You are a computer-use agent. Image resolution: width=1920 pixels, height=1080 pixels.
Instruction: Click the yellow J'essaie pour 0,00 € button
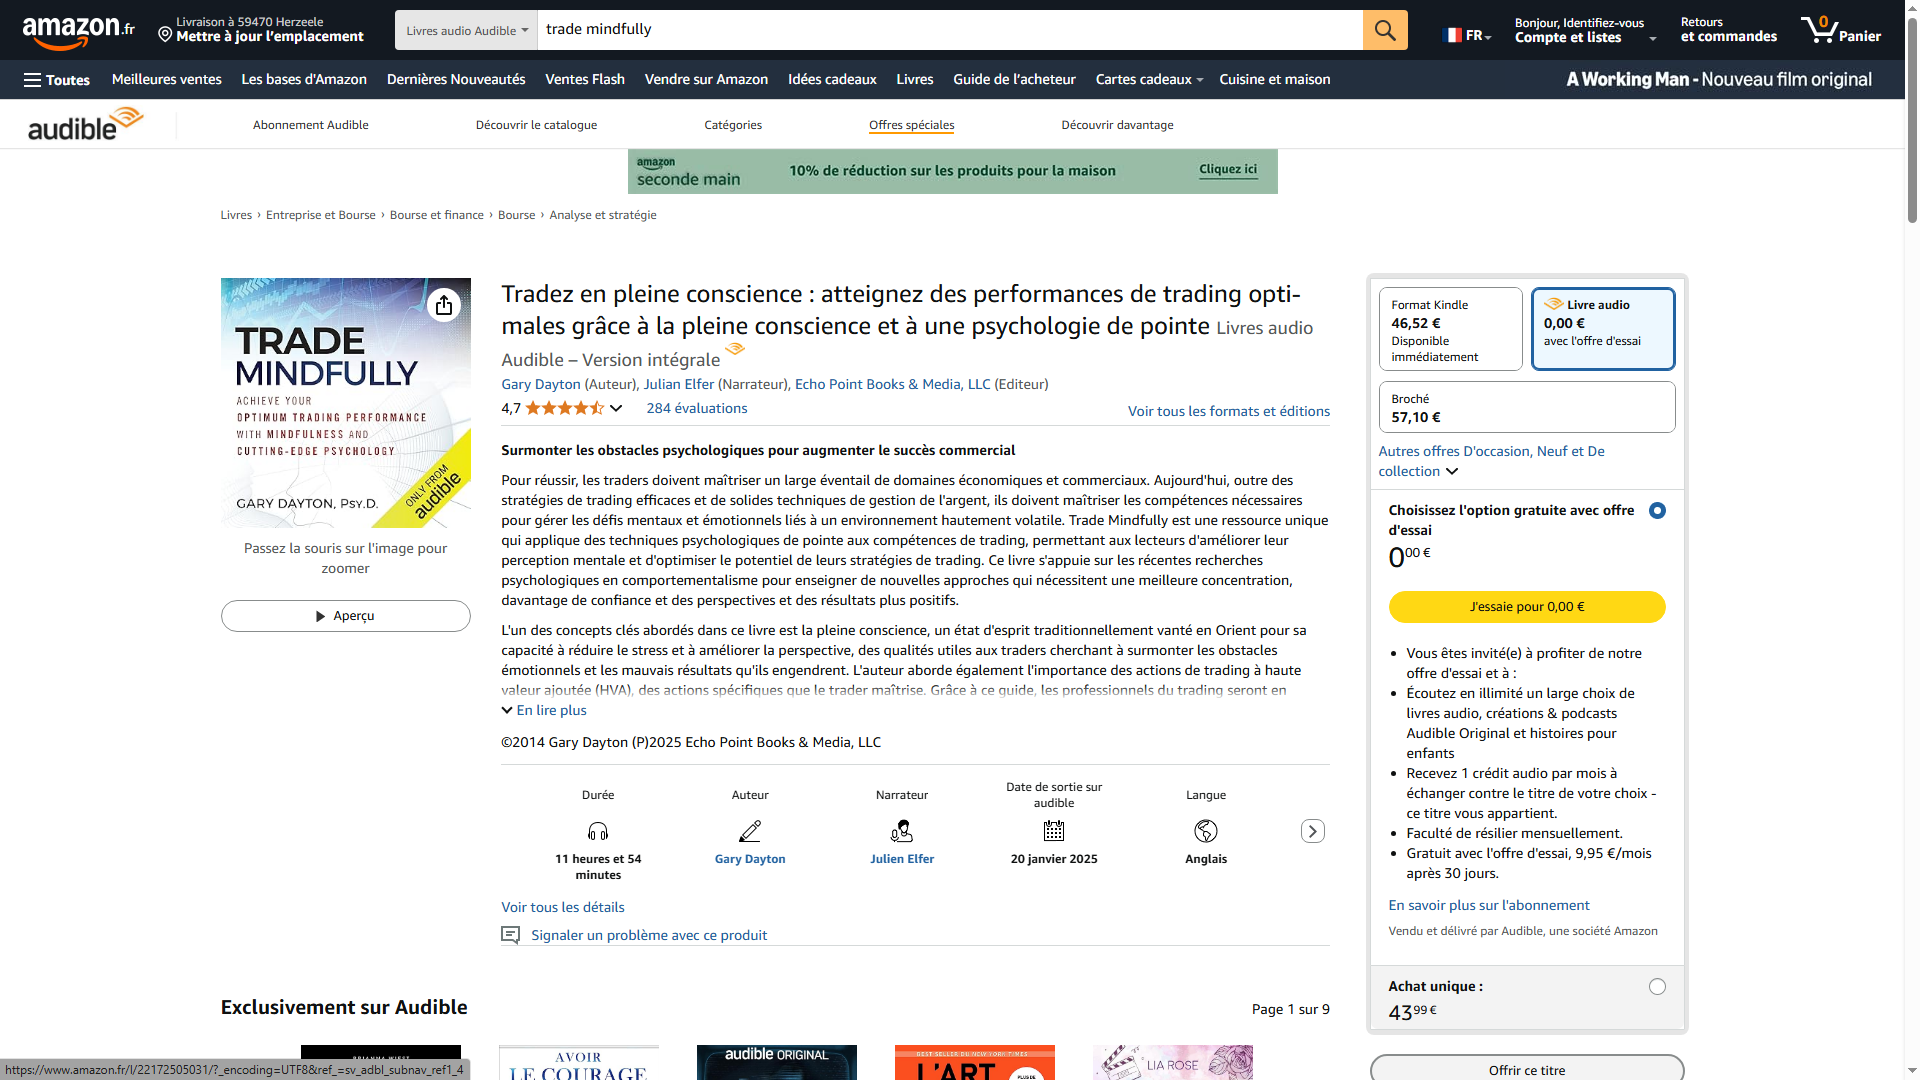1526,607
